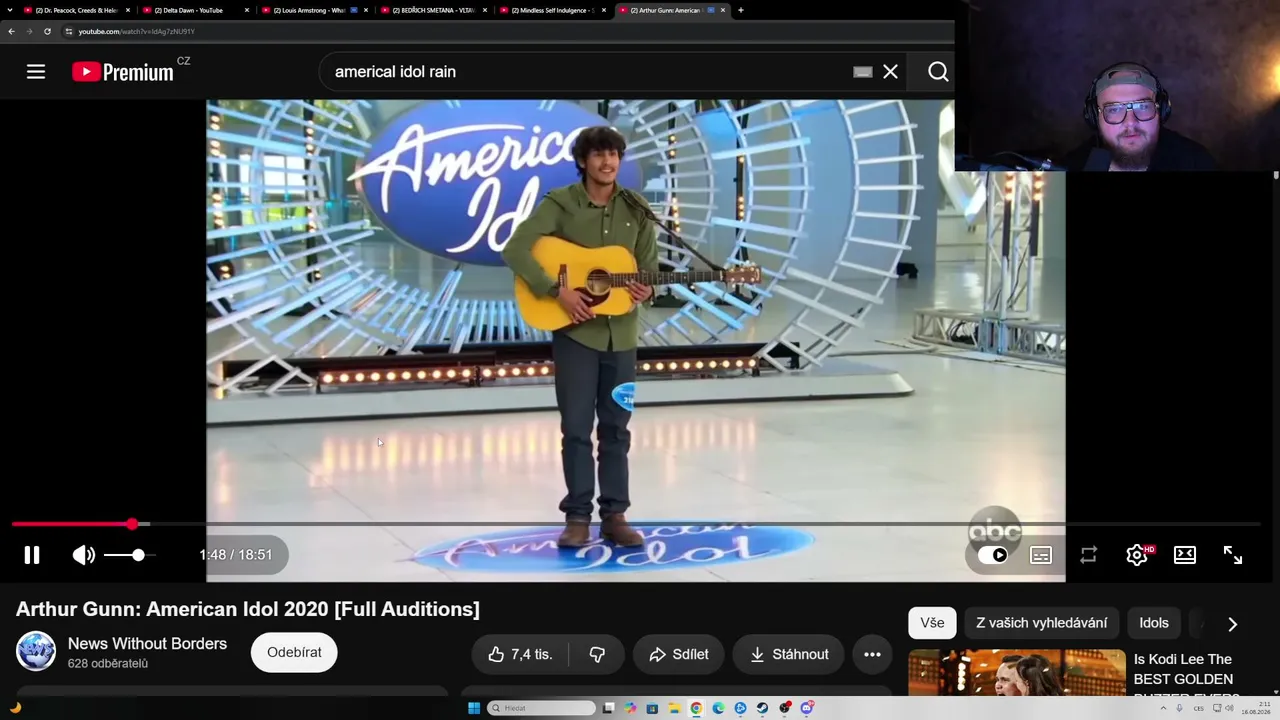Viewport: 1280px width, 720px height.
Task: Like the video (7,4 tis.)
Action: (520, 654)
